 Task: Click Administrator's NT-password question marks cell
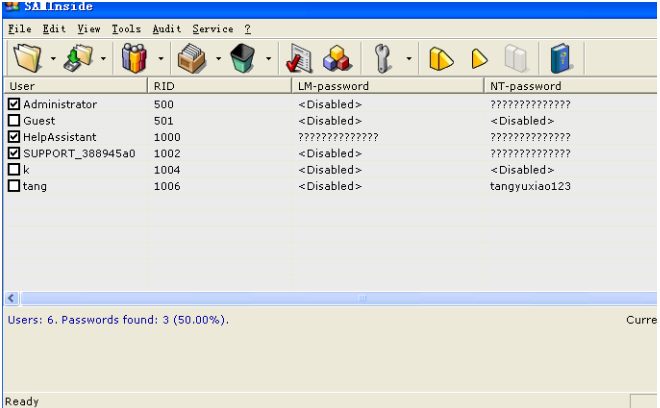click(x=530, y=104)
